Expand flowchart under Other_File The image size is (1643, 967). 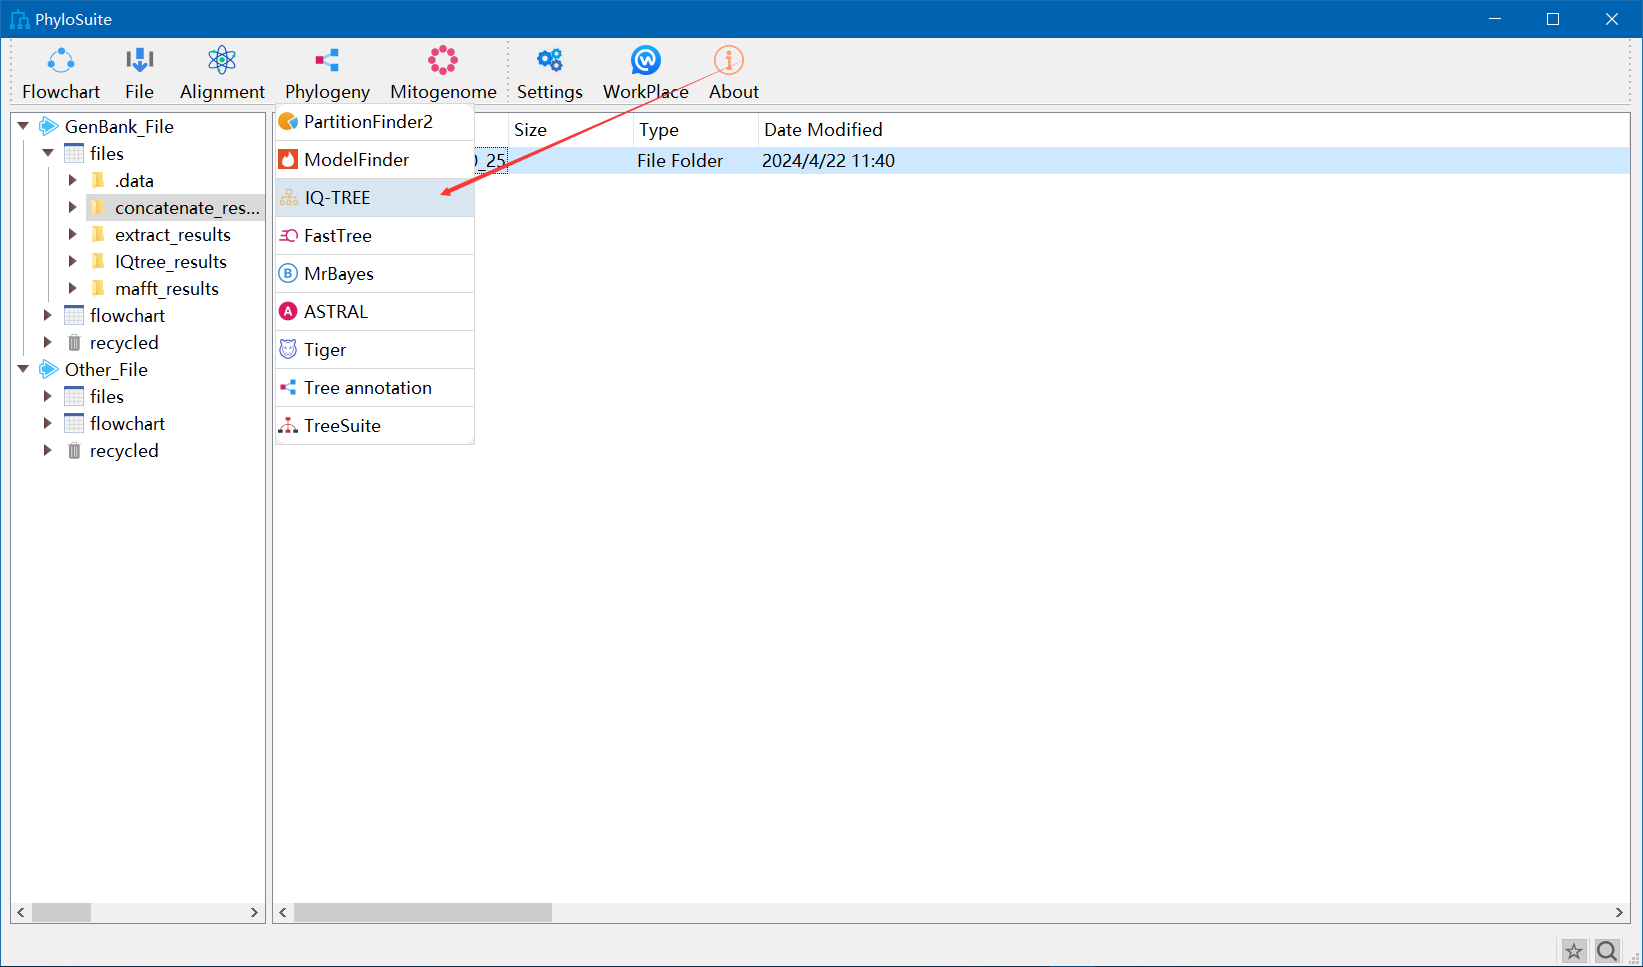(48, 423)
